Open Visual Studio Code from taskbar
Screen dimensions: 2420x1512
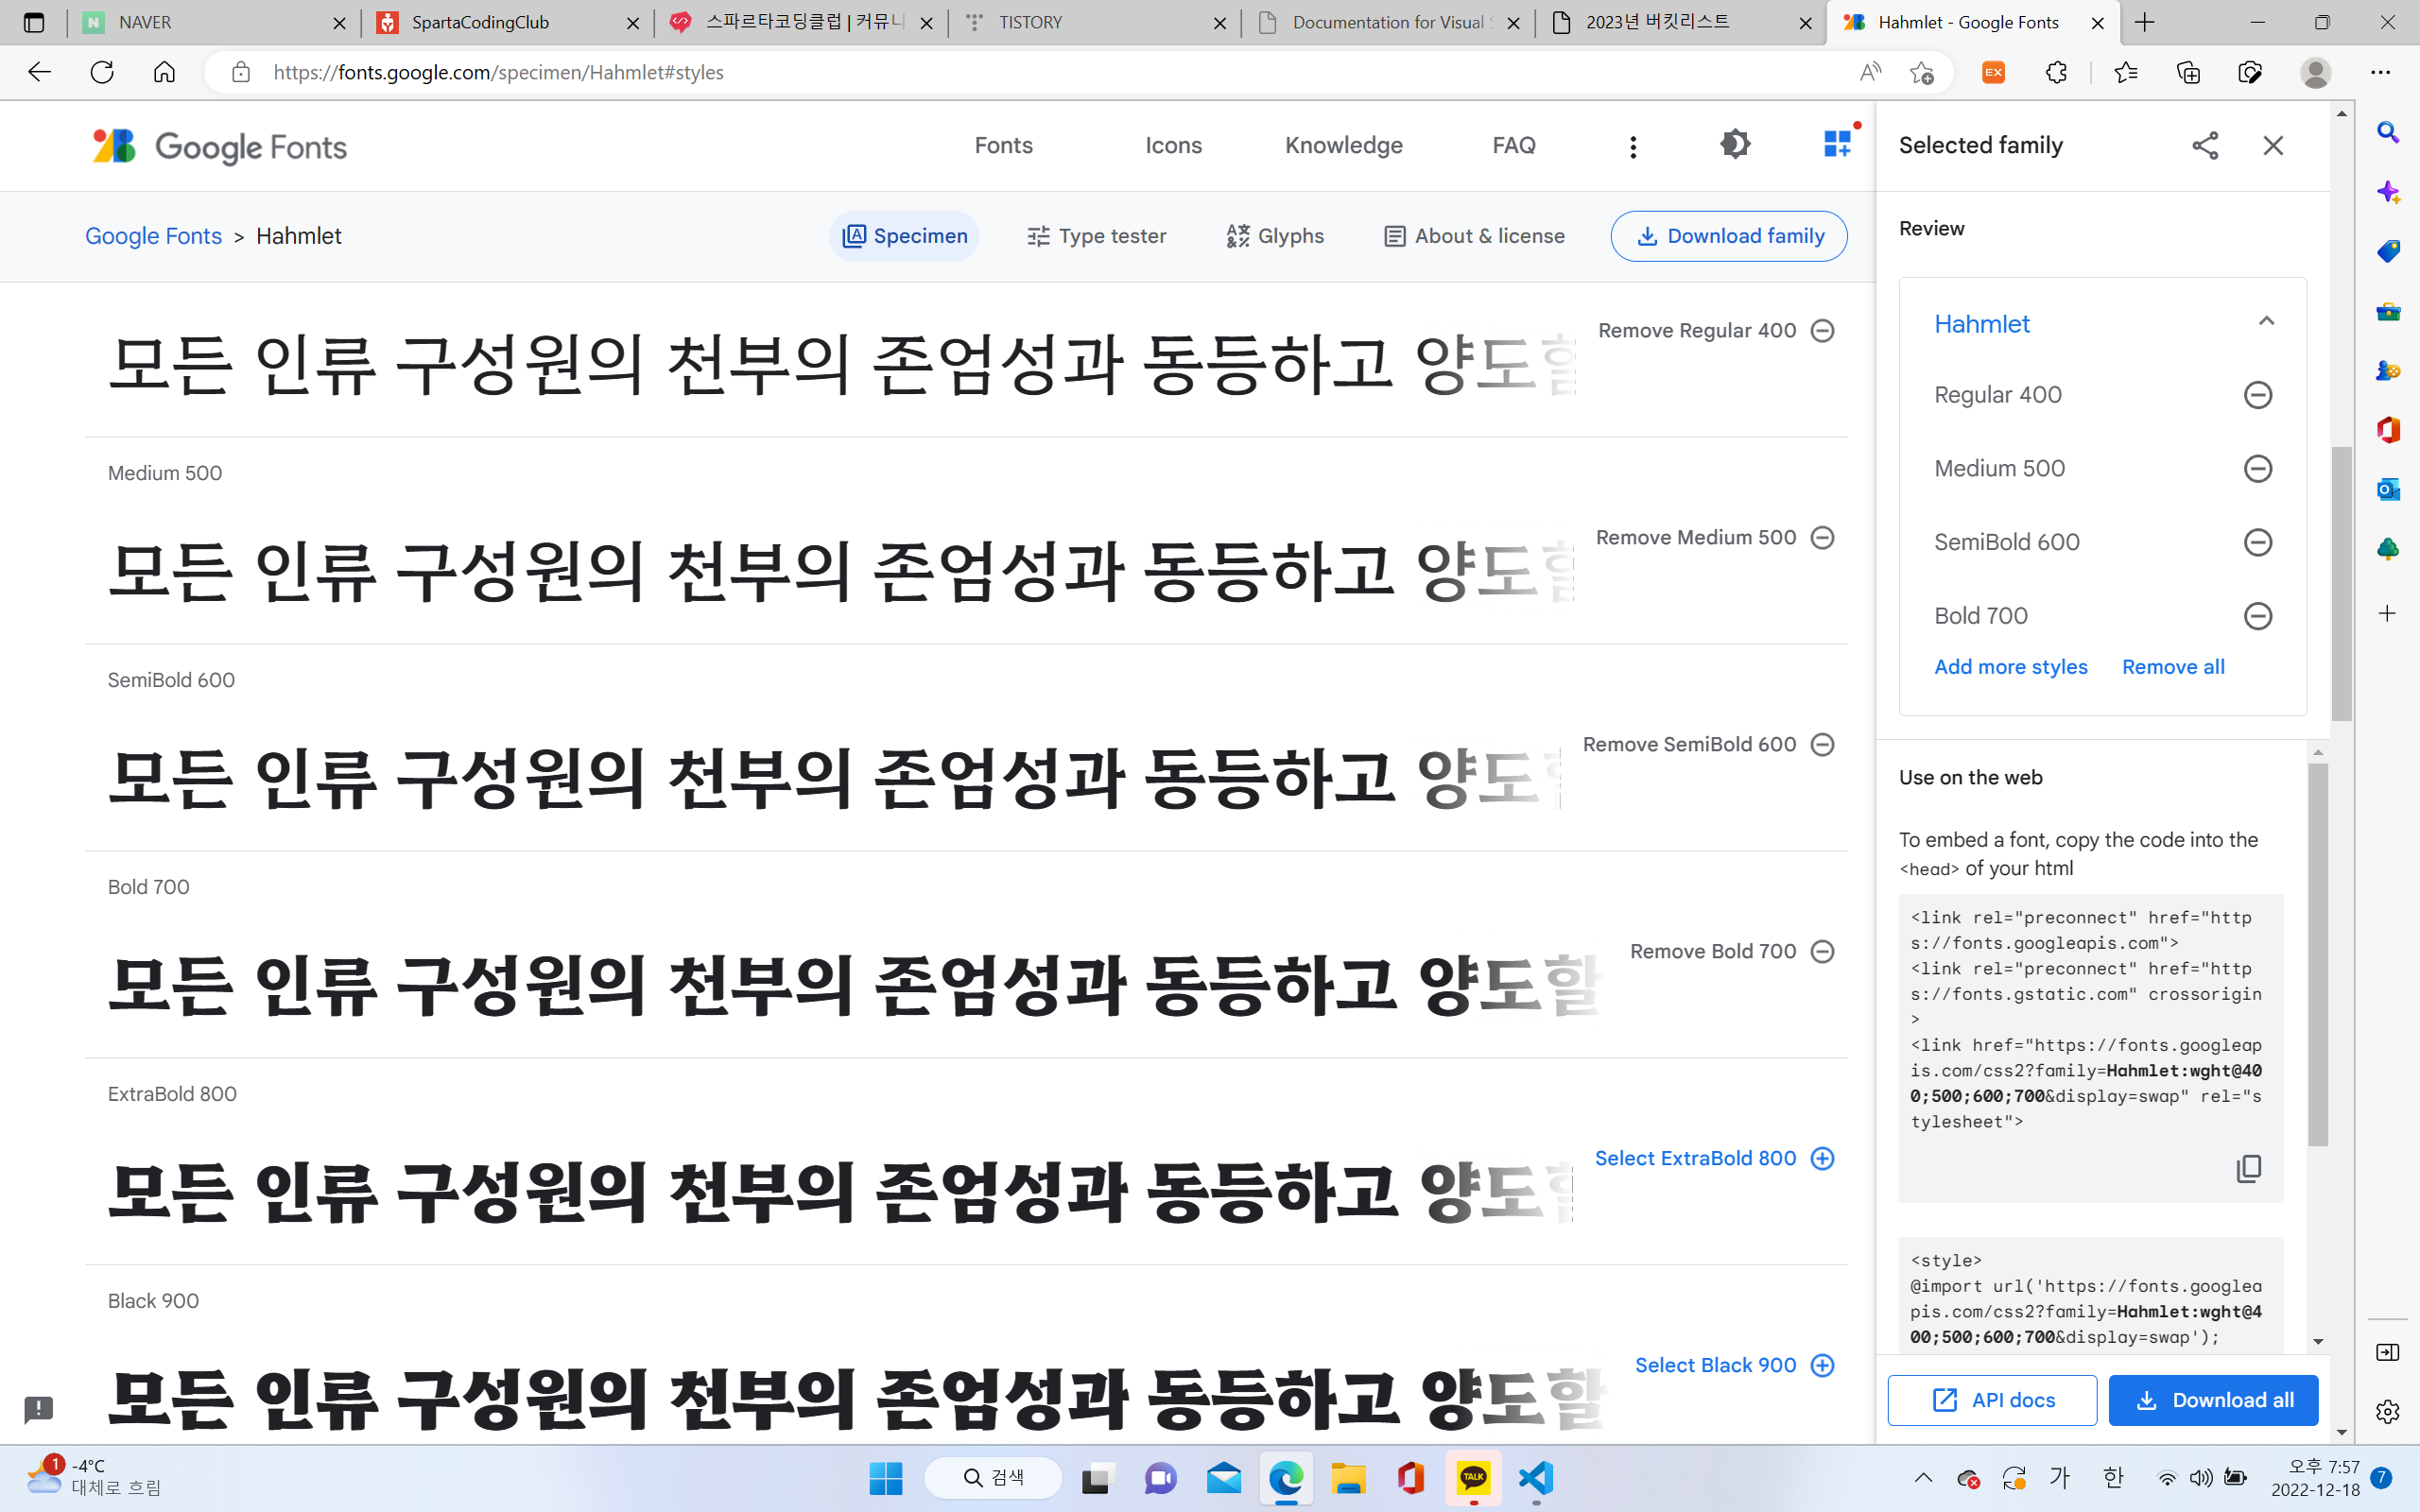[1535, 1478]
